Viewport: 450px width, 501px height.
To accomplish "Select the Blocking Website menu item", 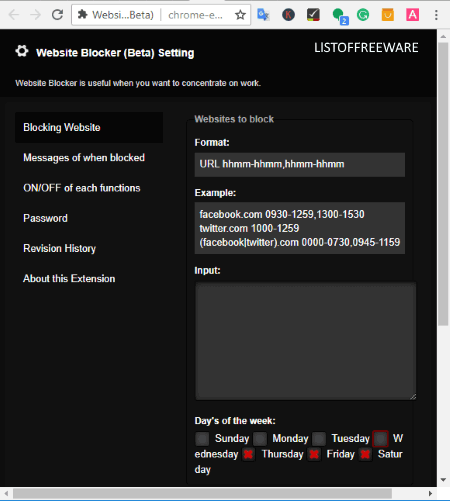I will 89,127.
